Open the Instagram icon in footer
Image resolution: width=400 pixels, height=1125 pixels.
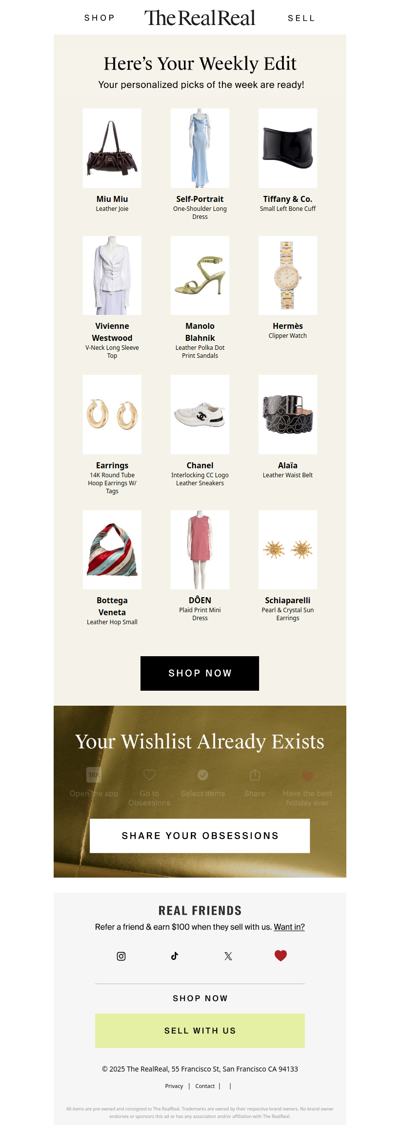pos(121,956)
